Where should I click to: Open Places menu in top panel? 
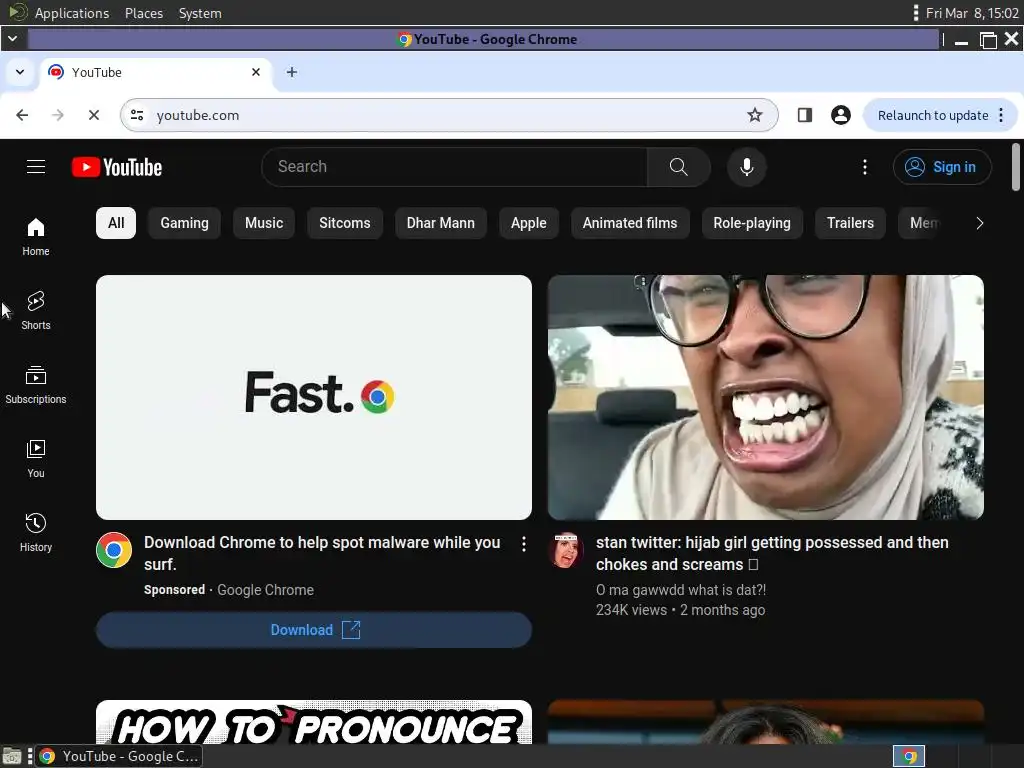tap(144, 13)
